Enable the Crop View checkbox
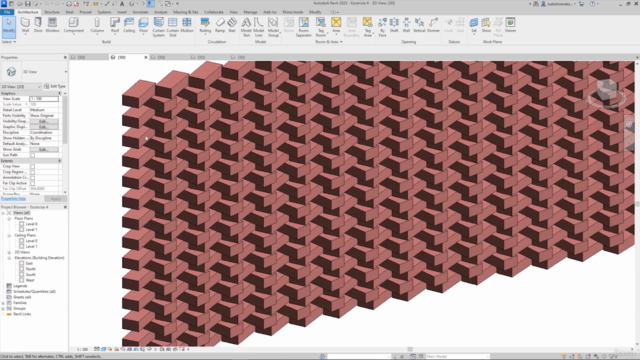 pos(33,167)
